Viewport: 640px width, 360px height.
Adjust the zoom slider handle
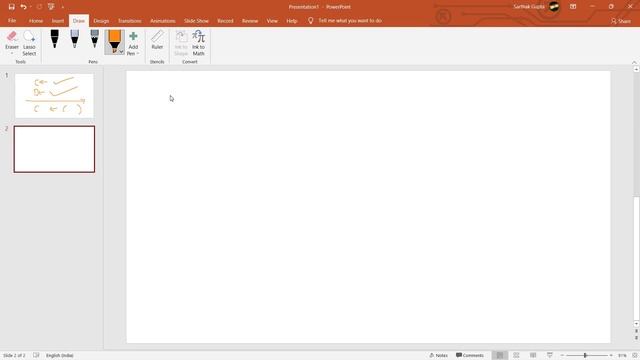point(585,356)
